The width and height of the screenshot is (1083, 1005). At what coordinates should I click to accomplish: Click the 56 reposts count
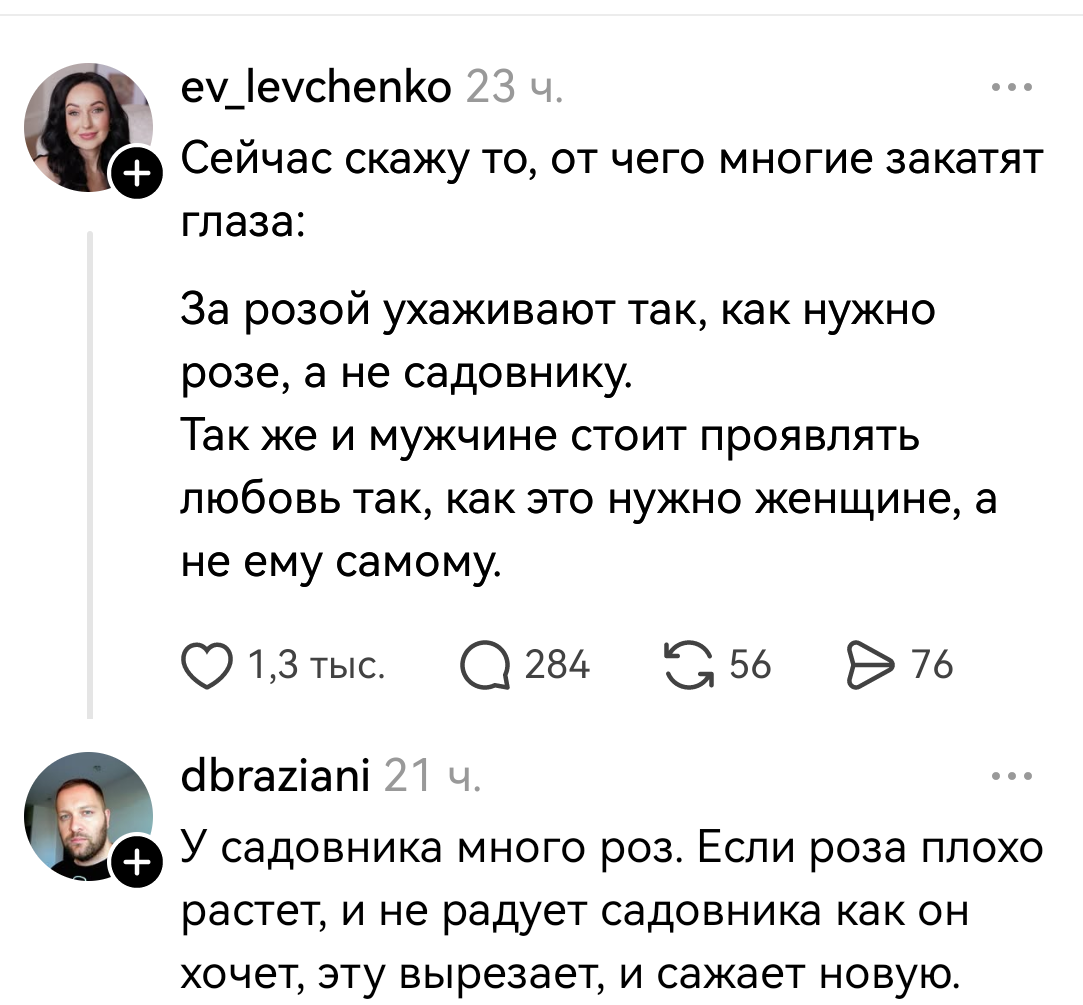coord(750,664)
